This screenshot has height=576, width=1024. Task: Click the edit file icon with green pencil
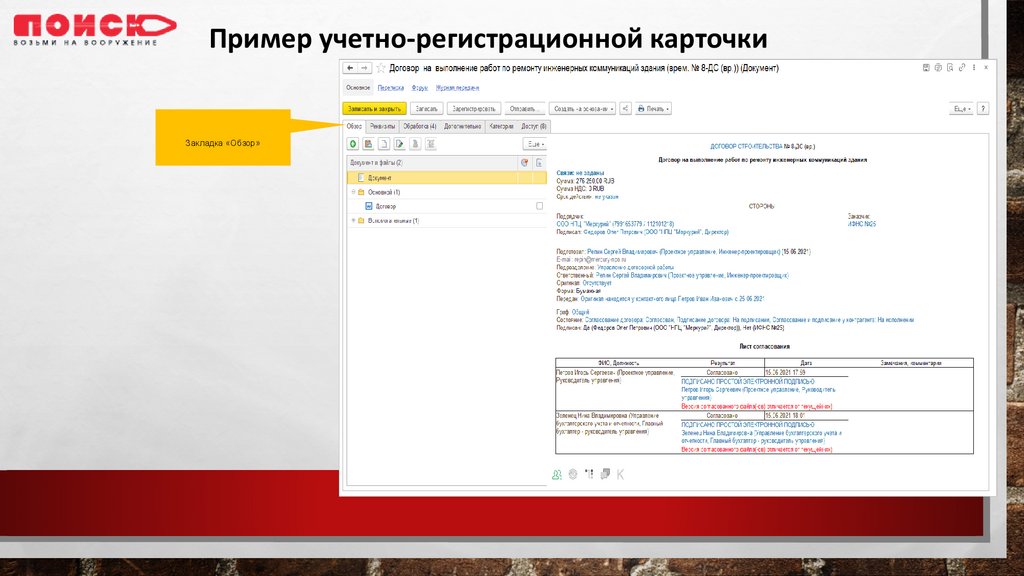click(x=399, y=144)
